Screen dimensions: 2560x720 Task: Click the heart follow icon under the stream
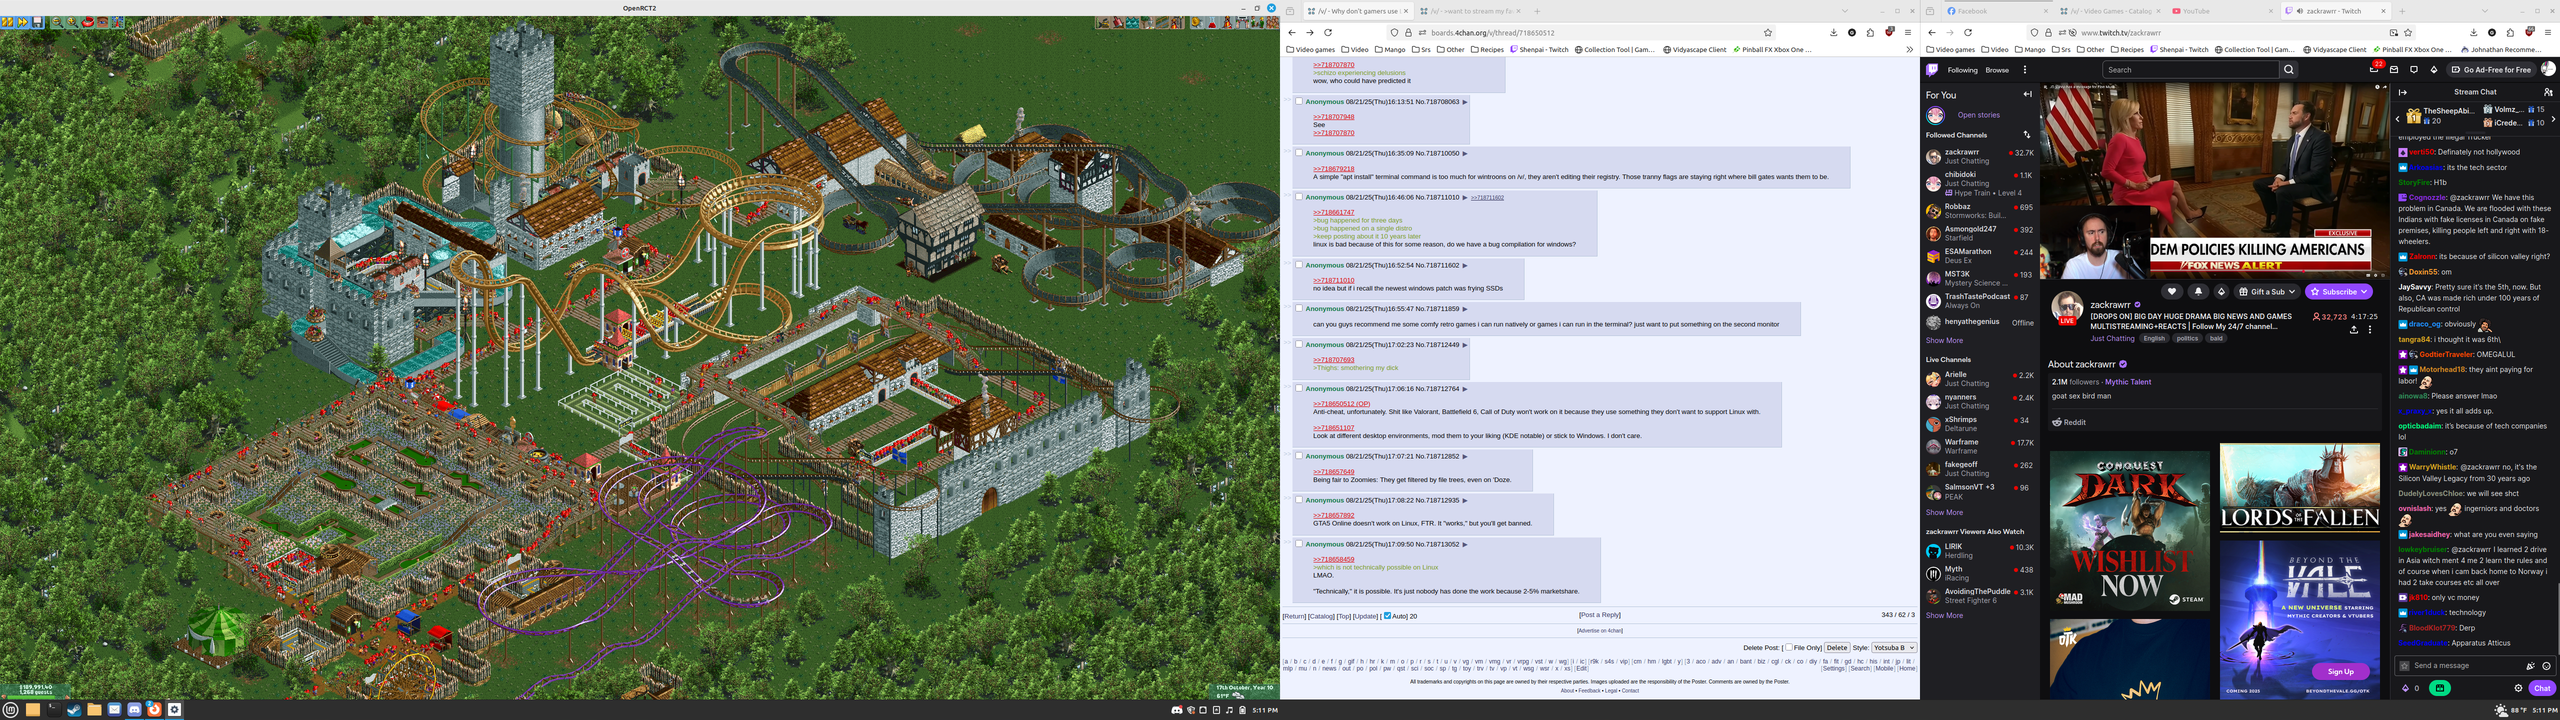pyautogui.click(x=2172, y=292)
